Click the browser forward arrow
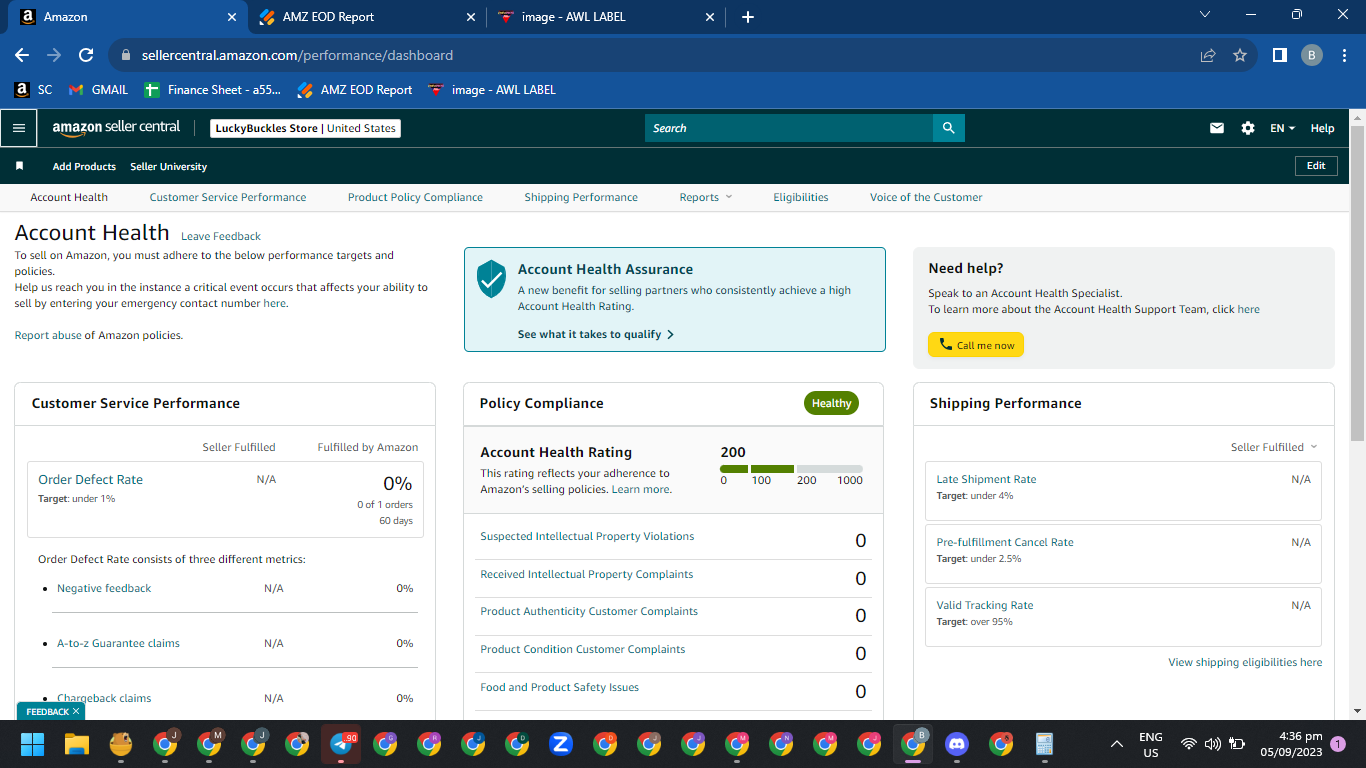 pos(54,55)
